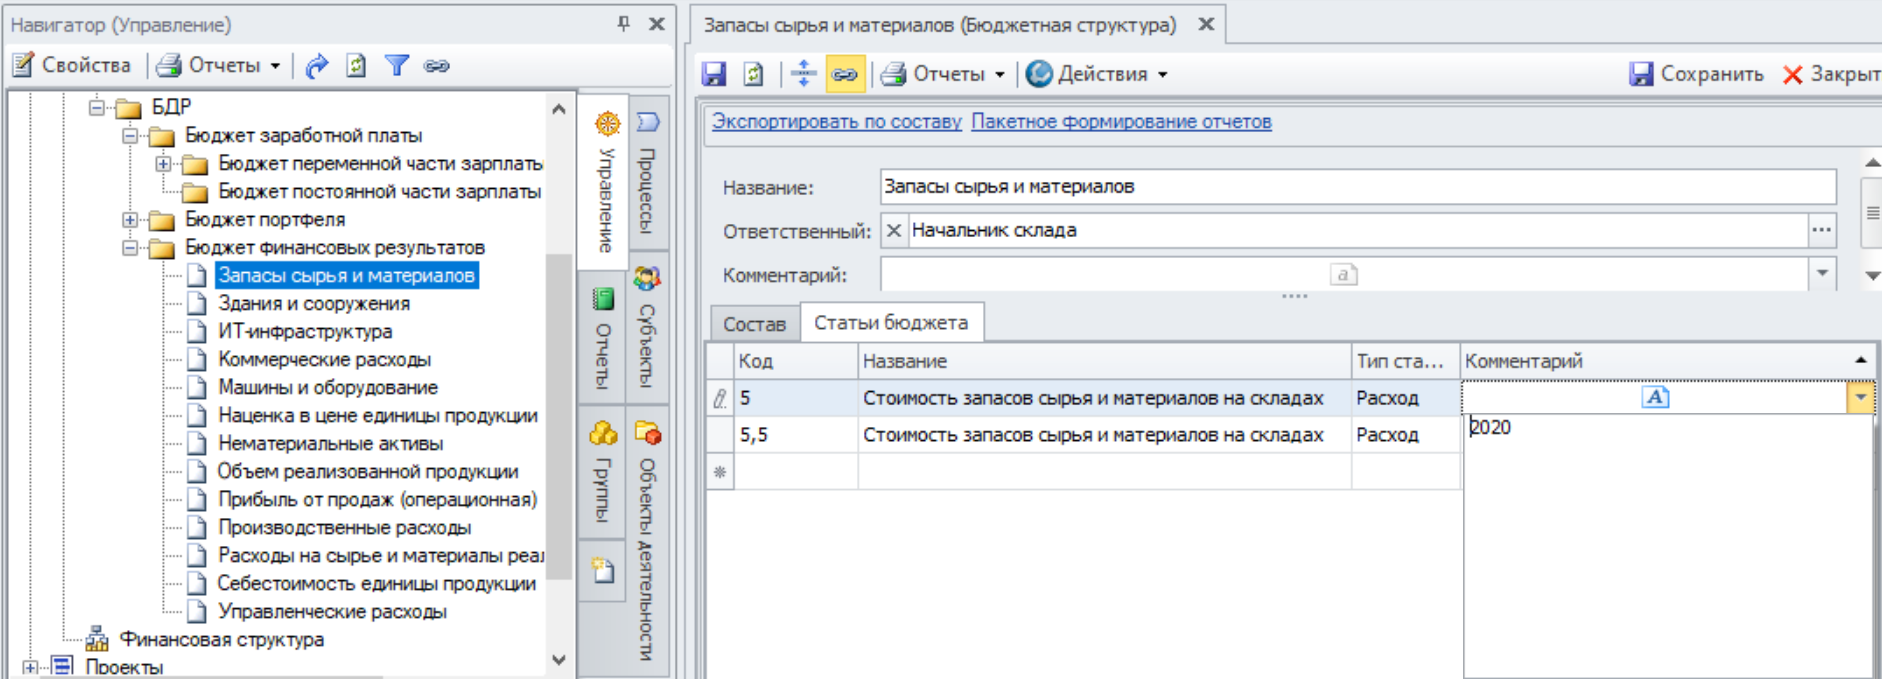The height and width of the screenshot is (679, 1882).
Task: Click the refresh icon next to the save icon
Action: 754,74
